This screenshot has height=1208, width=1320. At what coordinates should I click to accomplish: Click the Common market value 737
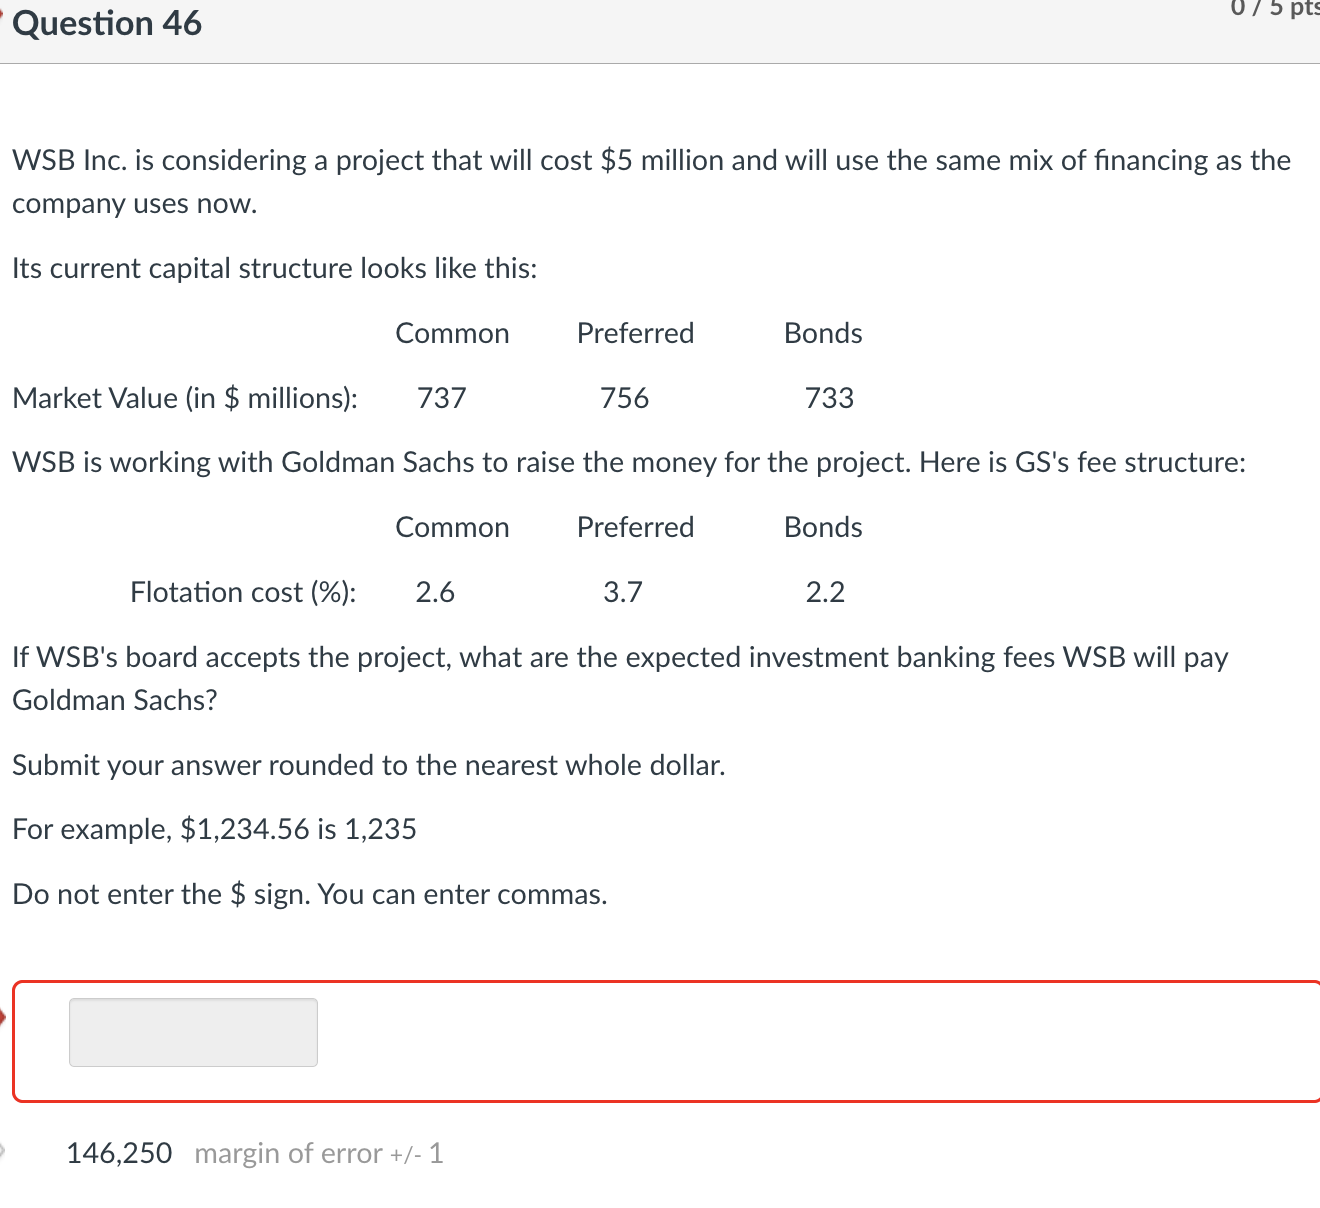[441, 397]
